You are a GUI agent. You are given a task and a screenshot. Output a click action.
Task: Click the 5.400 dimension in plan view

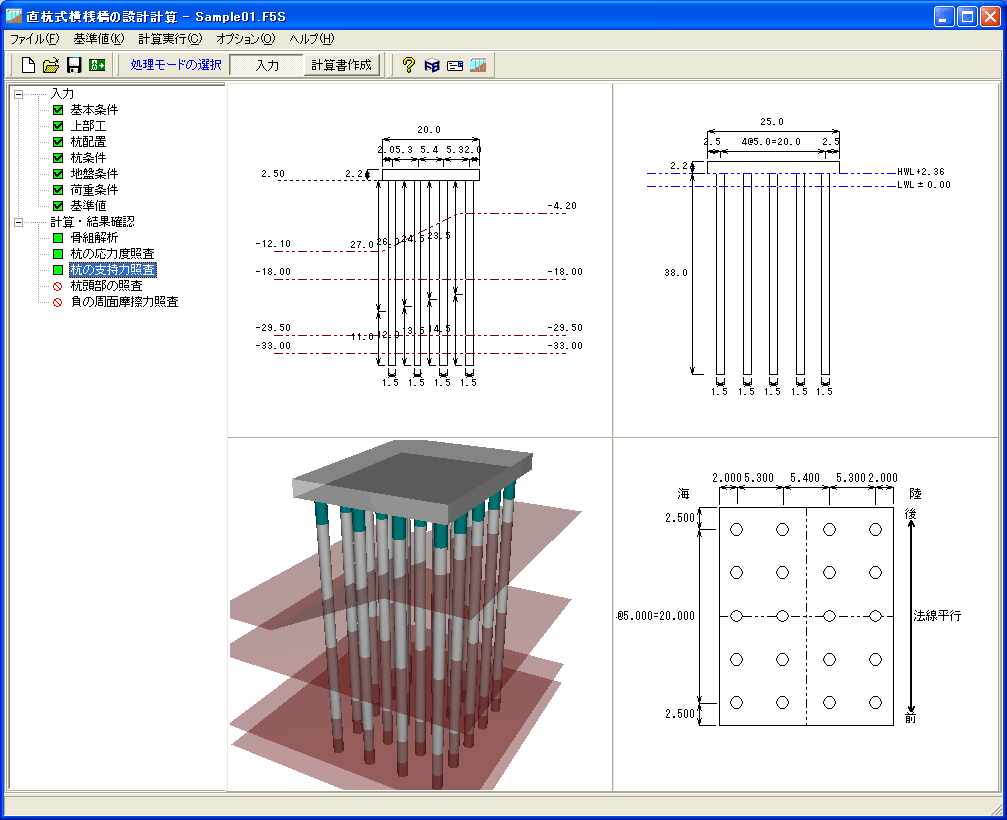click(x=805, y=478)
